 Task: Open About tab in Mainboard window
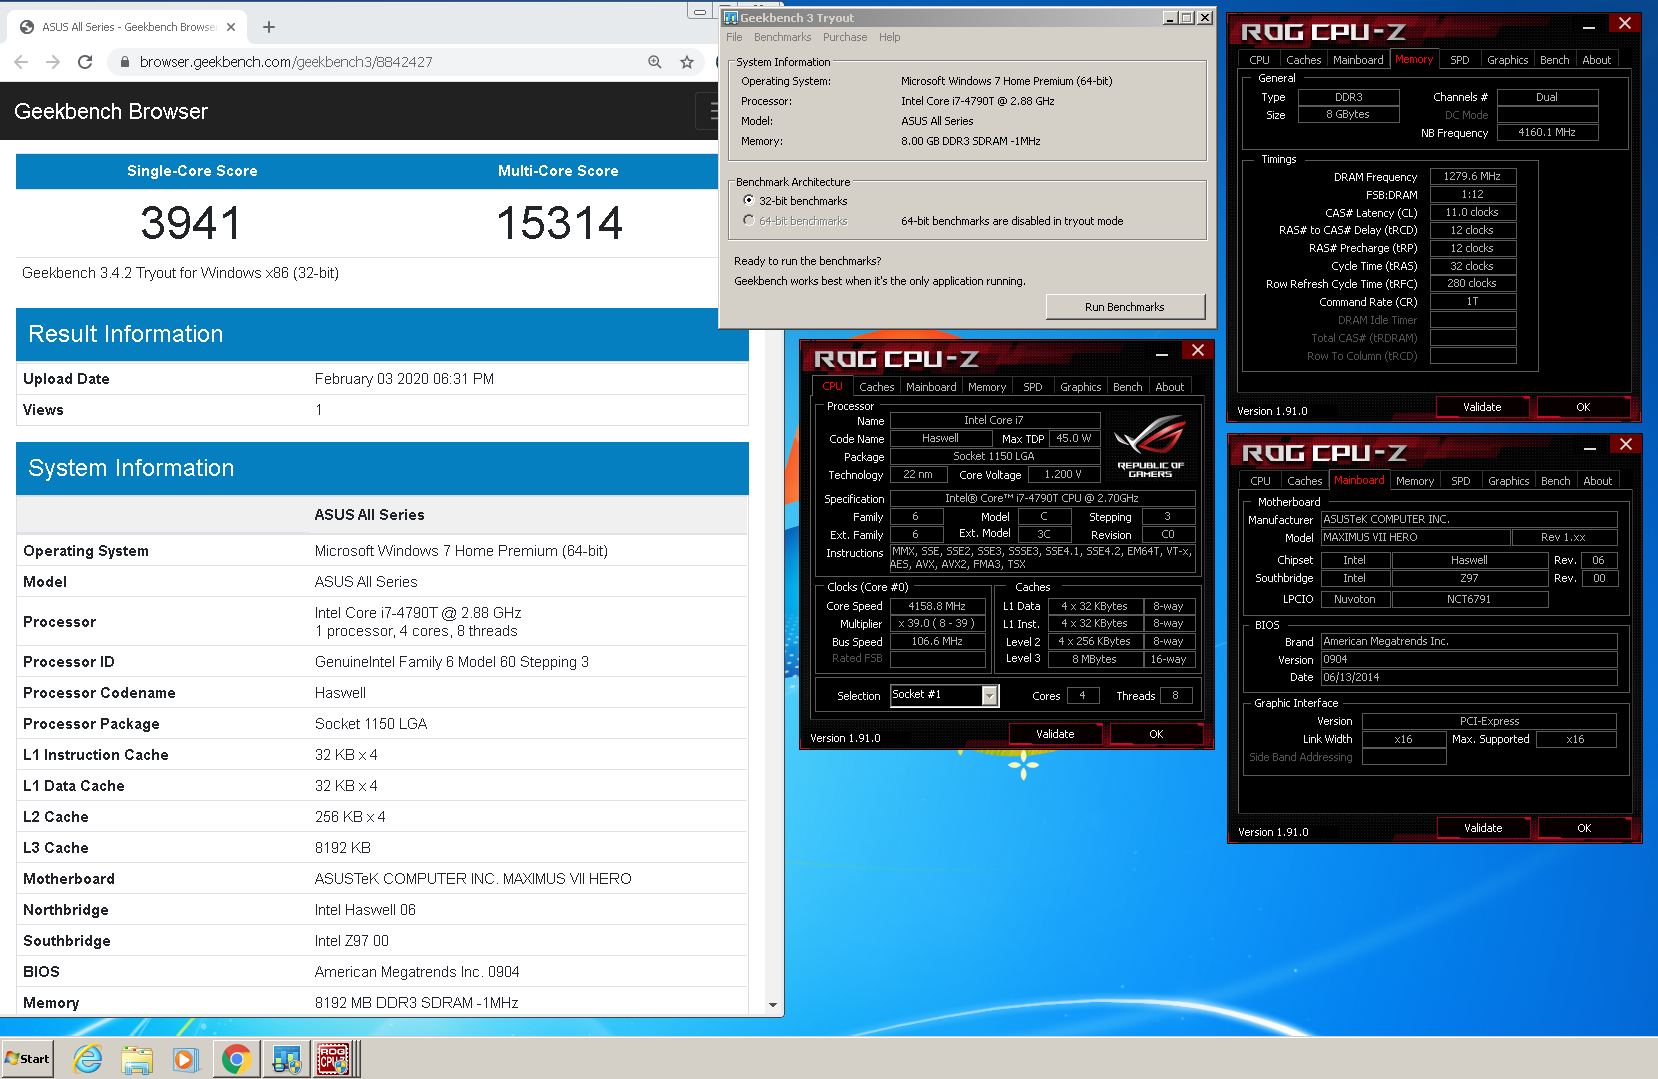coord(1598,481)
